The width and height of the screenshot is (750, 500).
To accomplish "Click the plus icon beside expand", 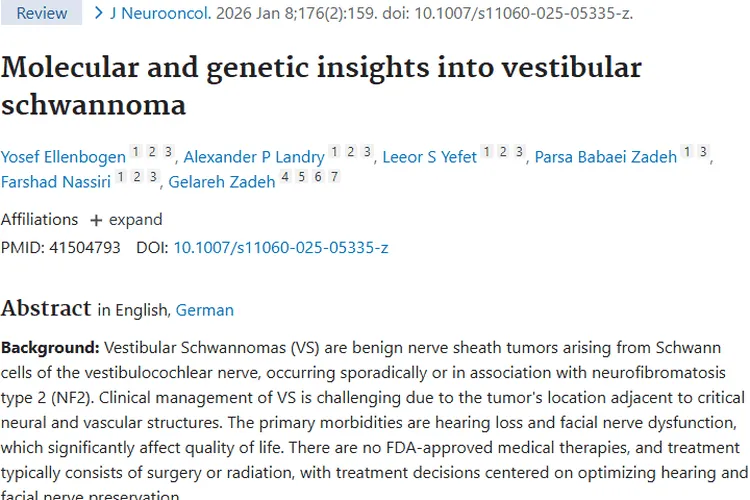I will click(x=96, y=220).
